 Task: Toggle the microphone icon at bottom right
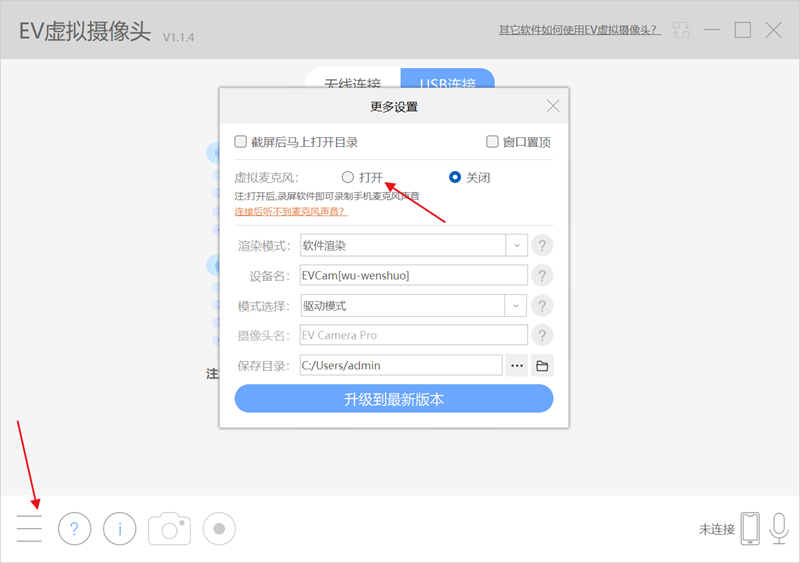pyautogui.click(x=779, y=528)
